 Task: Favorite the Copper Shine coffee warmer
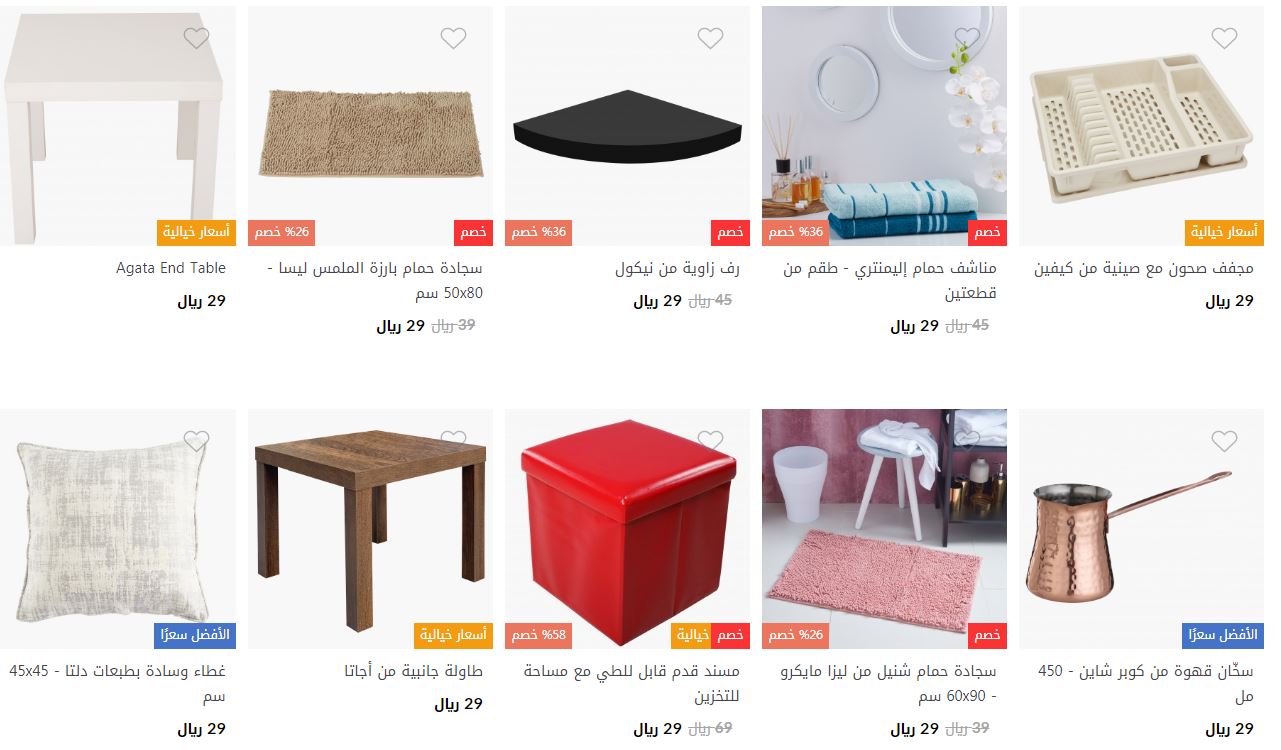1224,440
